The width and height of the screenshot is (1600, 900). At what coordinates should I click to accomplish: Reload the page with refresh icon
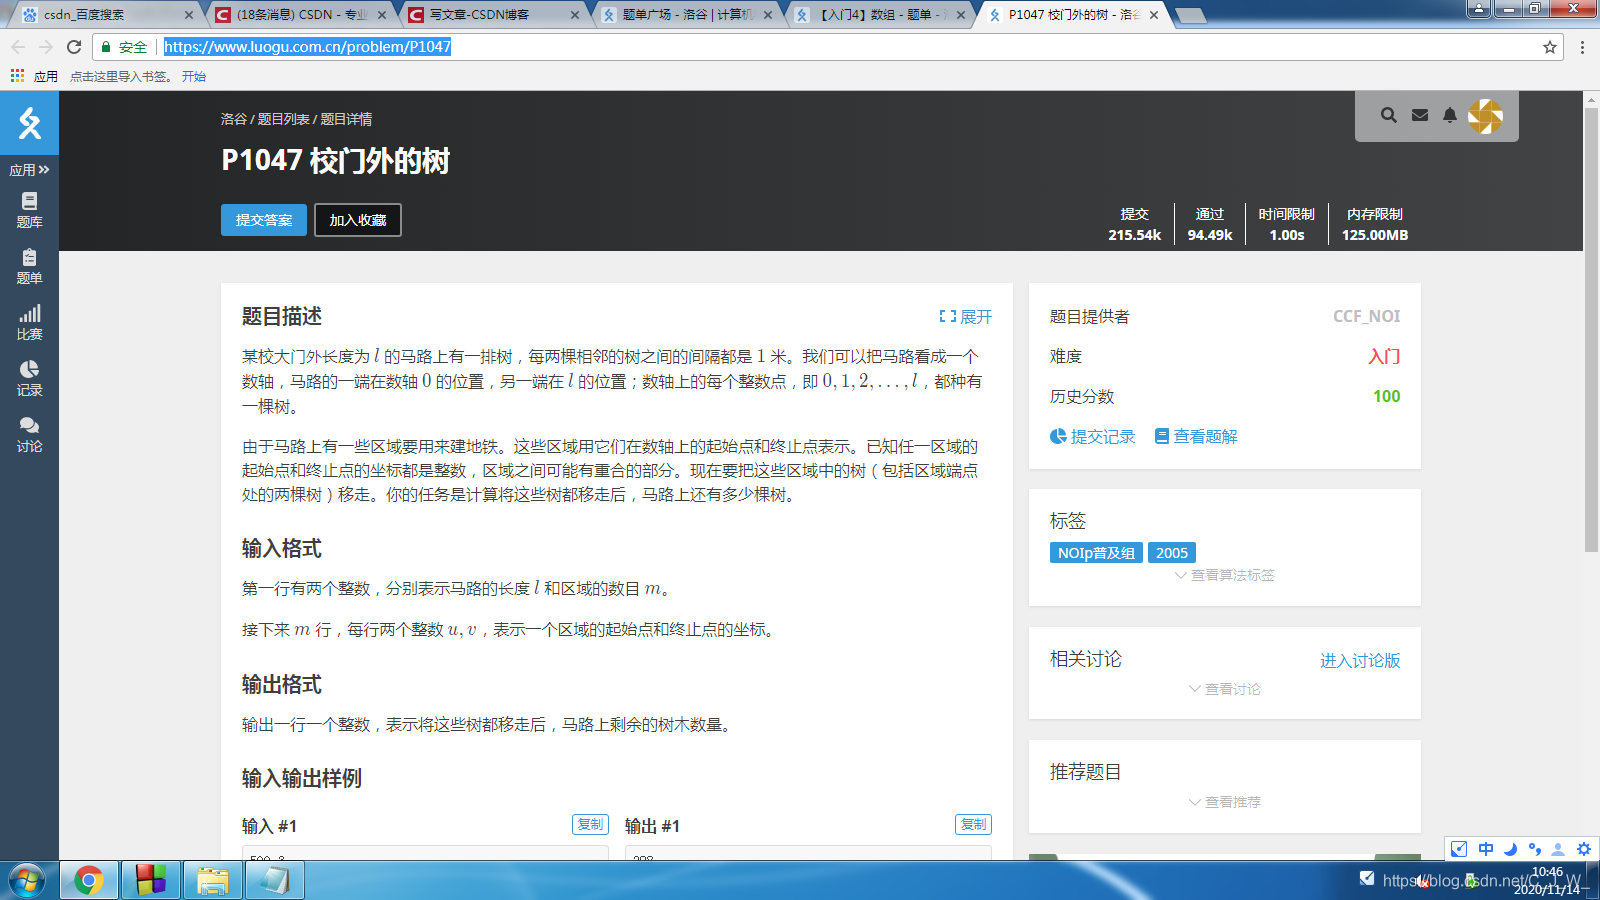pyautogui.click(x=74, y=47)
